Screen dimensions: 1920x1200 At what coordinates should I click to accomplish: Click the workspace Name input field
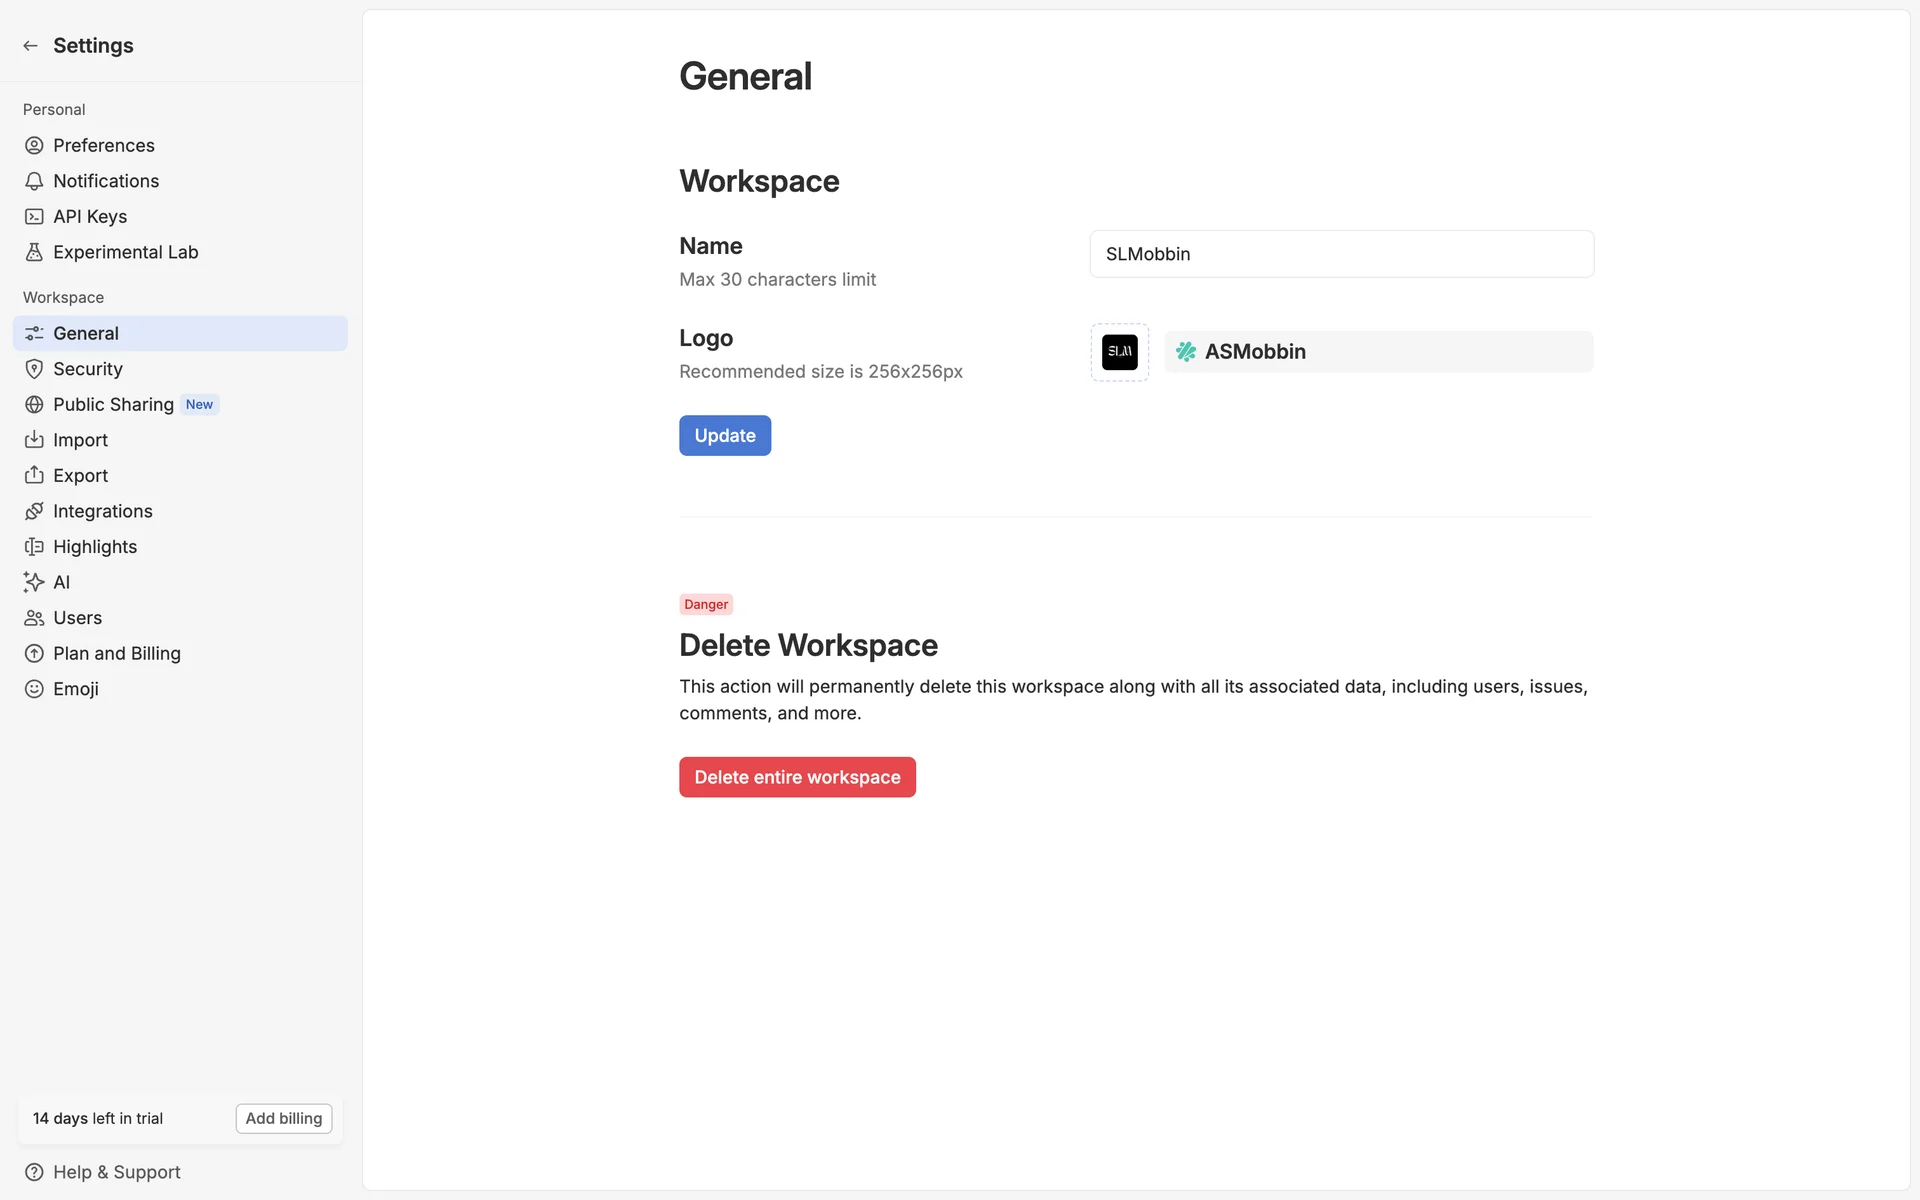[1341, 254]
